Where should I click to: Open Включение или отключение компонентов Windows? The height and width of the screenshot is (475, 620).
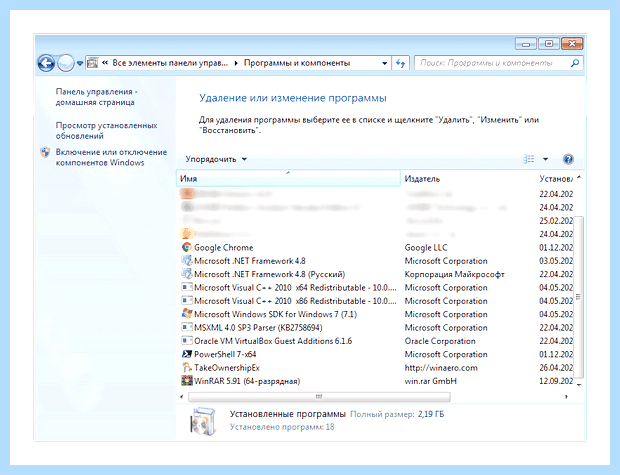[x=111, y=157]
